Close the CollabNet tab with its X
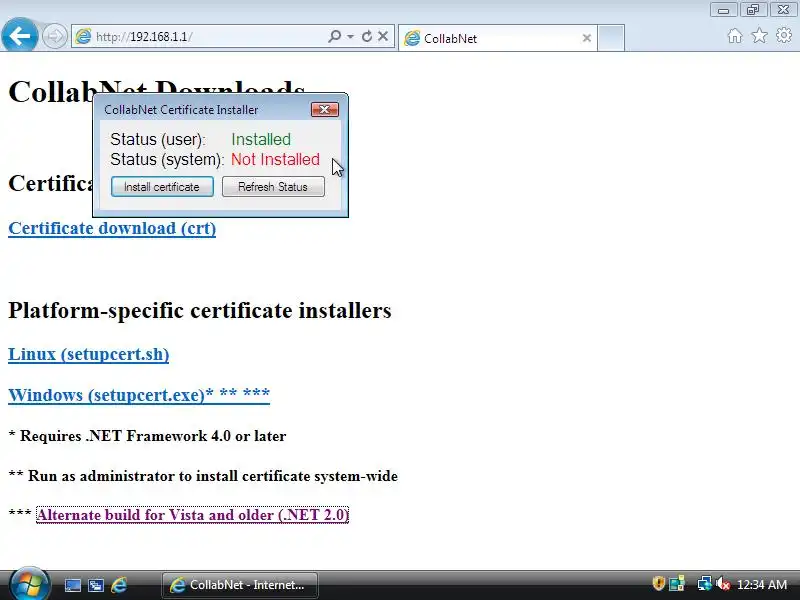800x600 pixels. 587,38
